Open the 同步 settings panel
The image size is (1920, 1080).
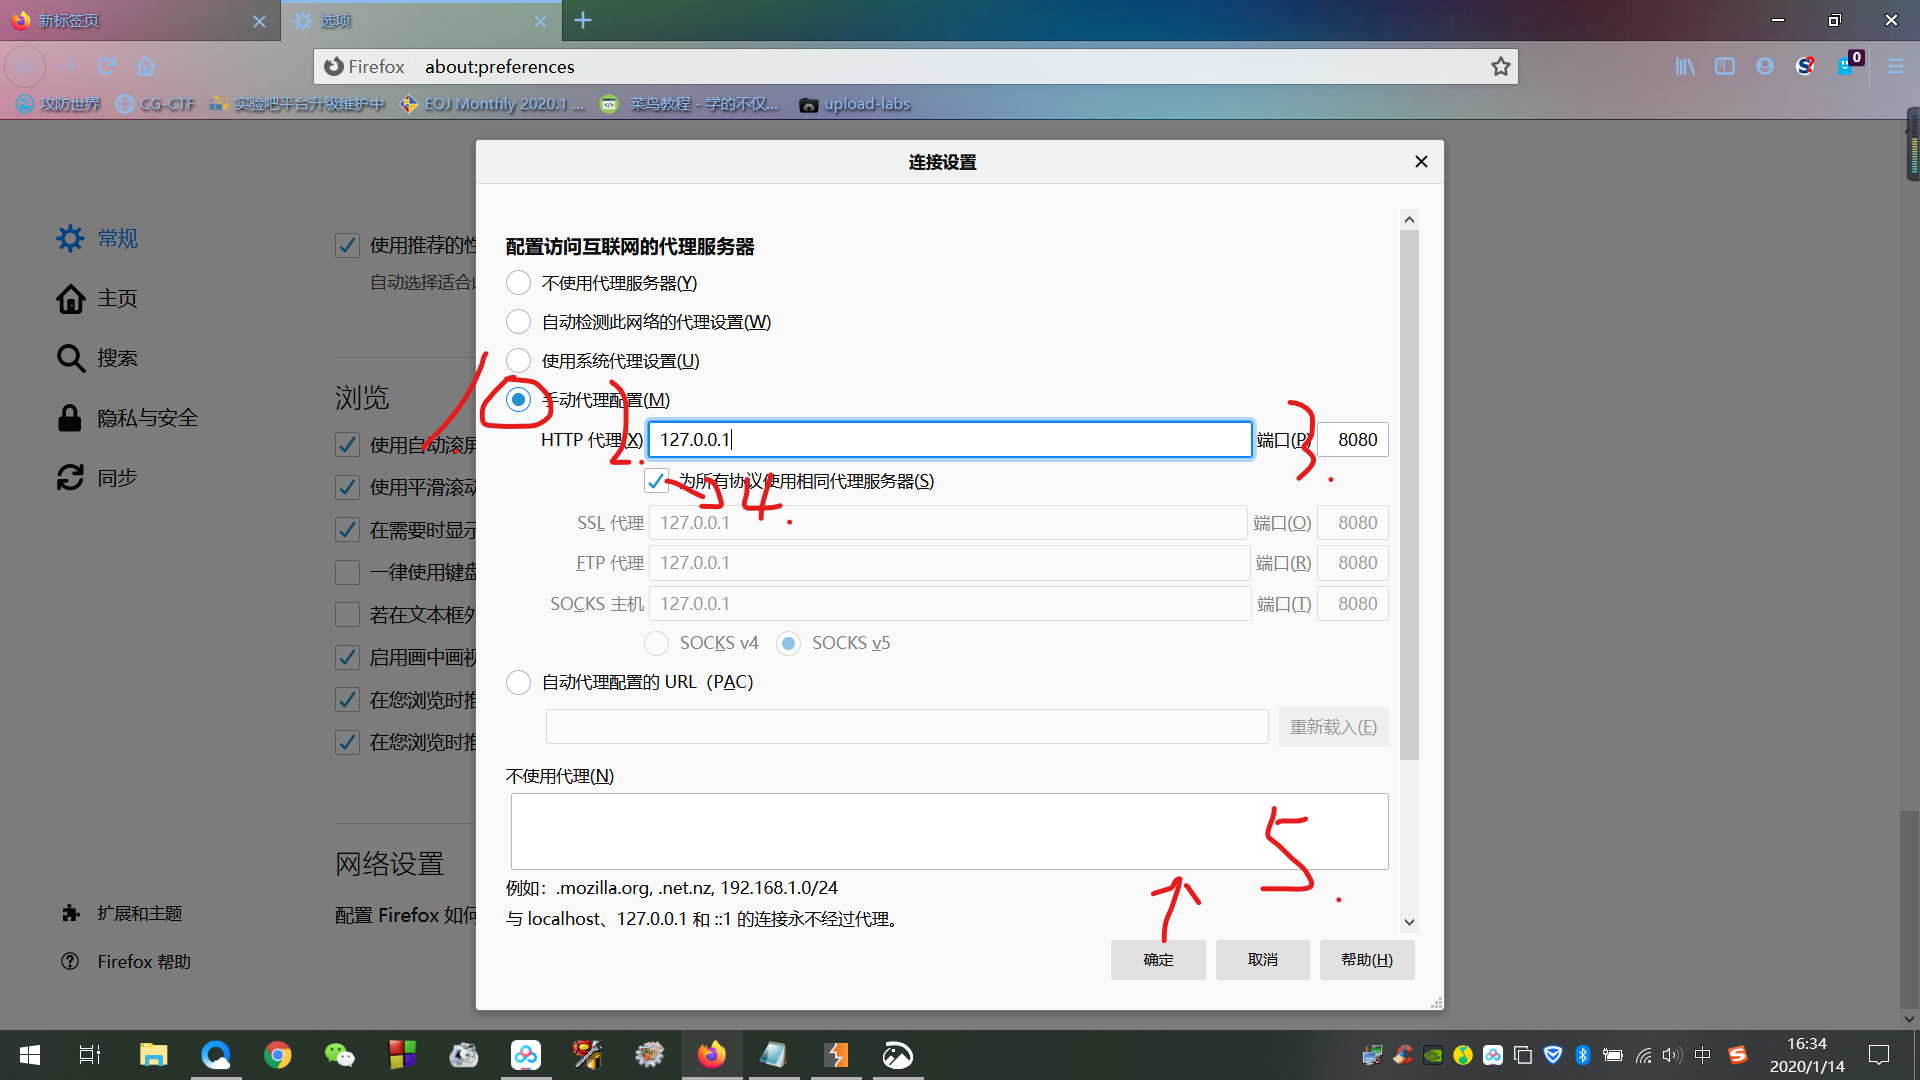pyautogui.click(x=117, y=477)
